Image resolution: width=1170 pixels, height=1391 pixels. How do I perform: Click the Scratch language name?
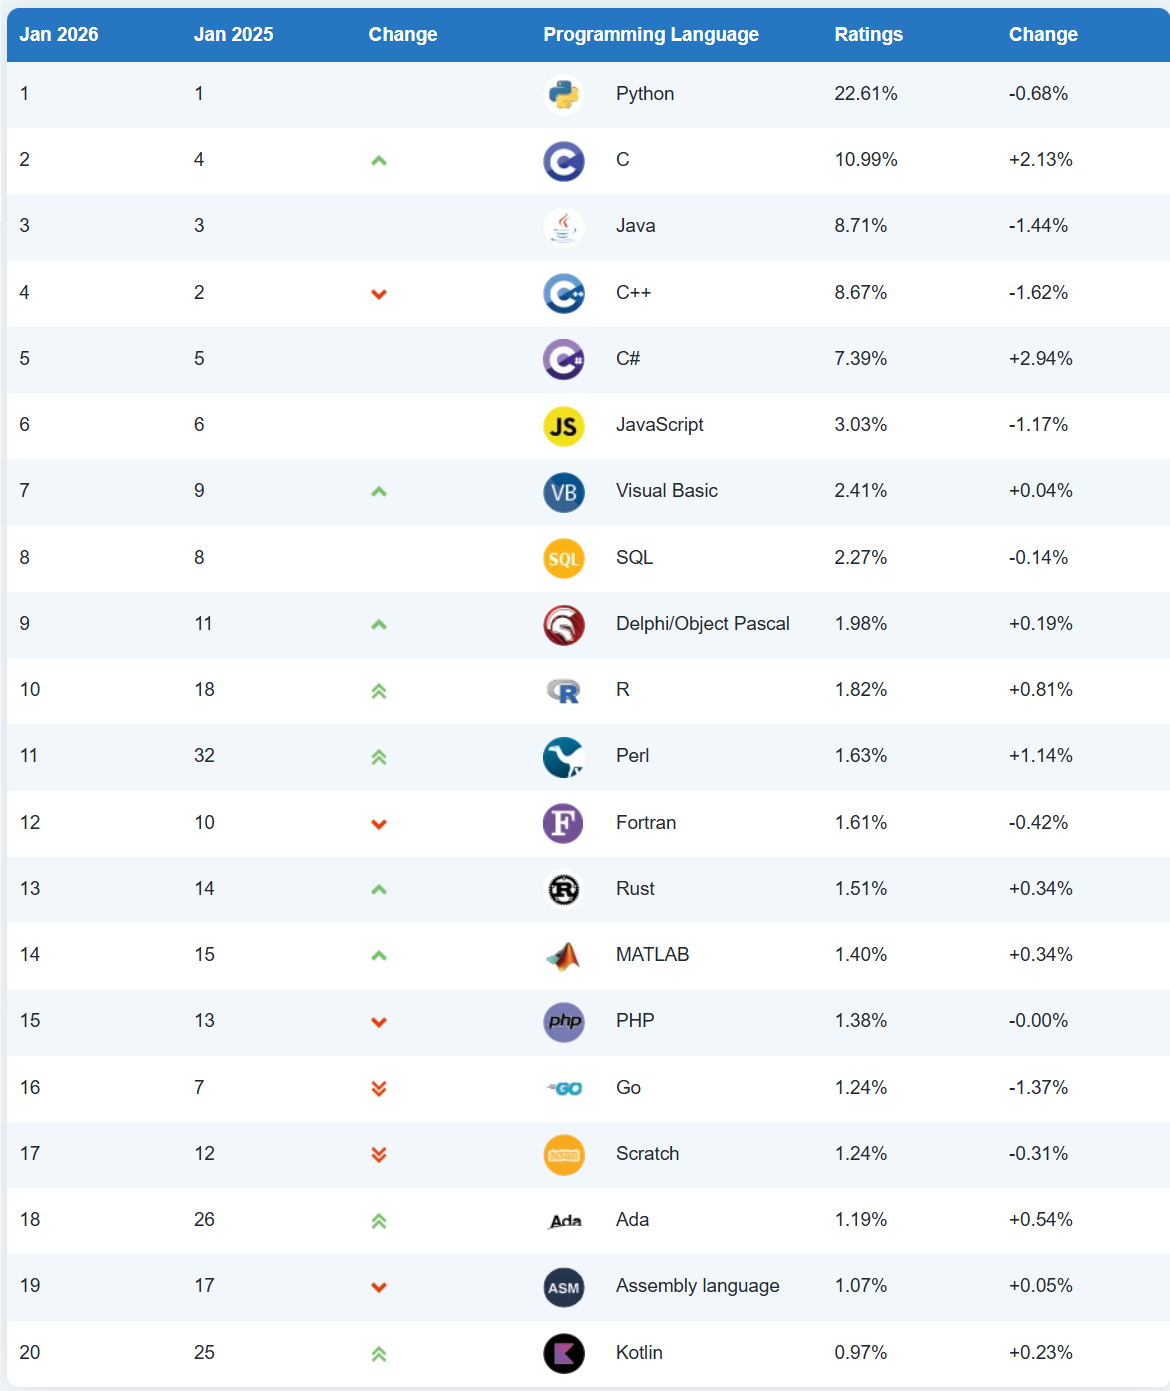pos(647,1153)
